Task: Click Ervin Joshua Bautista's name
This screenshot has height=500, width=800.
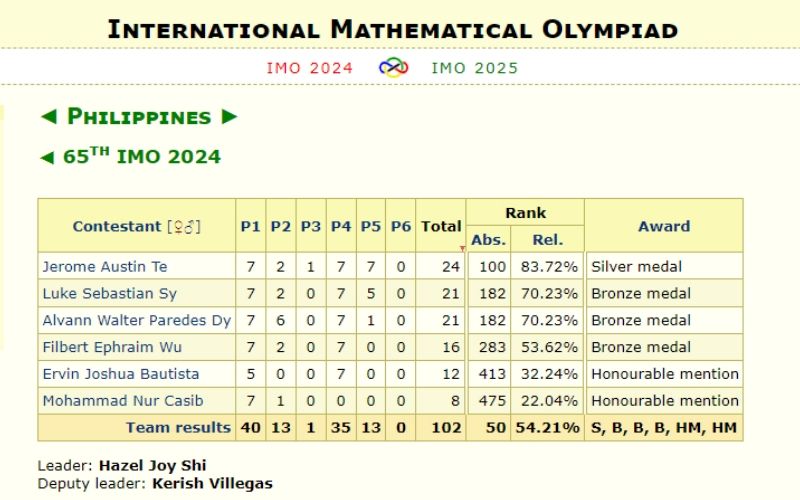Action: (120, 374)
